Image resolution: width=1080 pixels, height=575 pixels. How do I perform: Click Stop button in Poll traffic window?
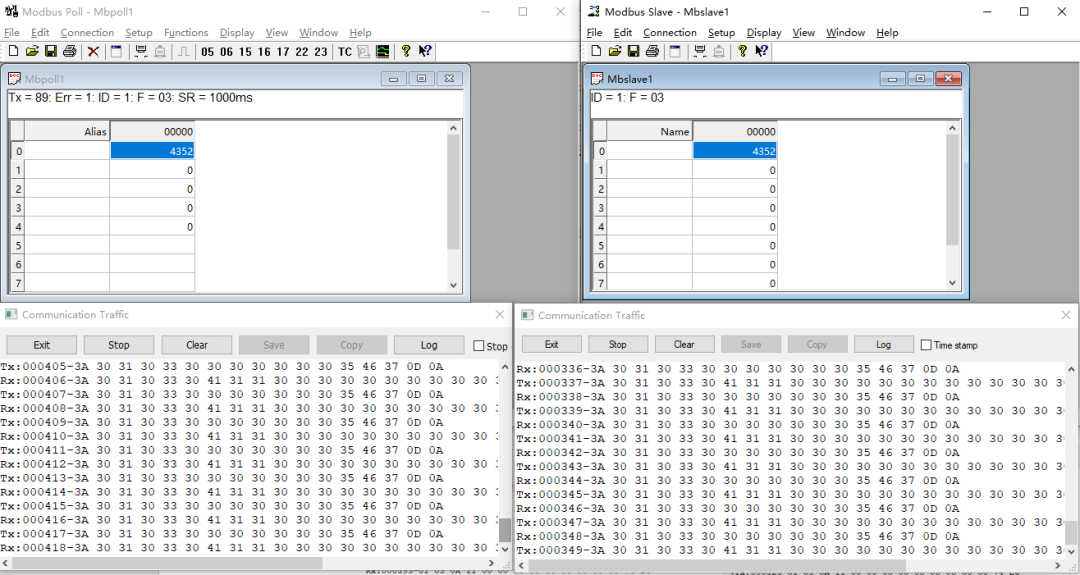118,345
